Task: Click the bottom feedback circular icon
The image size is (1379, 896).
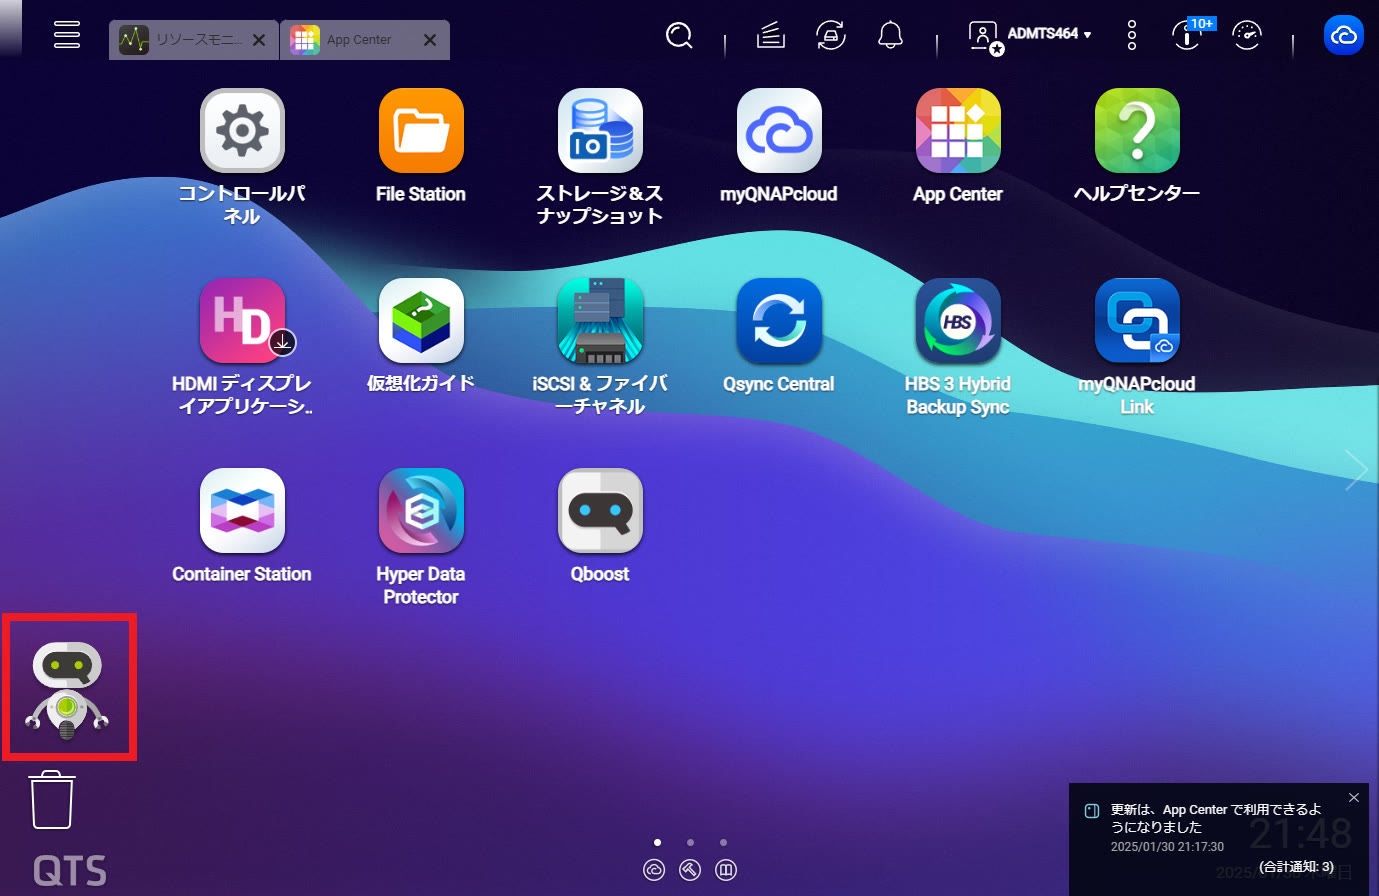Action: click(726, 871)
